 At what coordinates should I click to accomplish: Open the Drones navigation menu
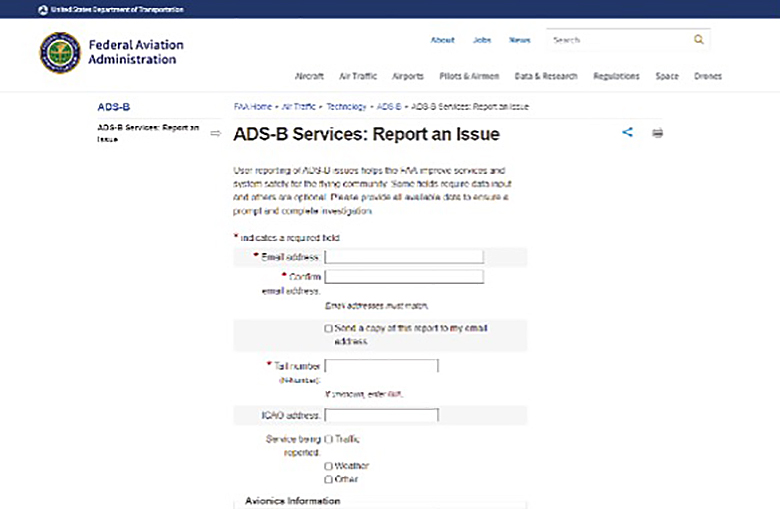[x=708, y=76]
